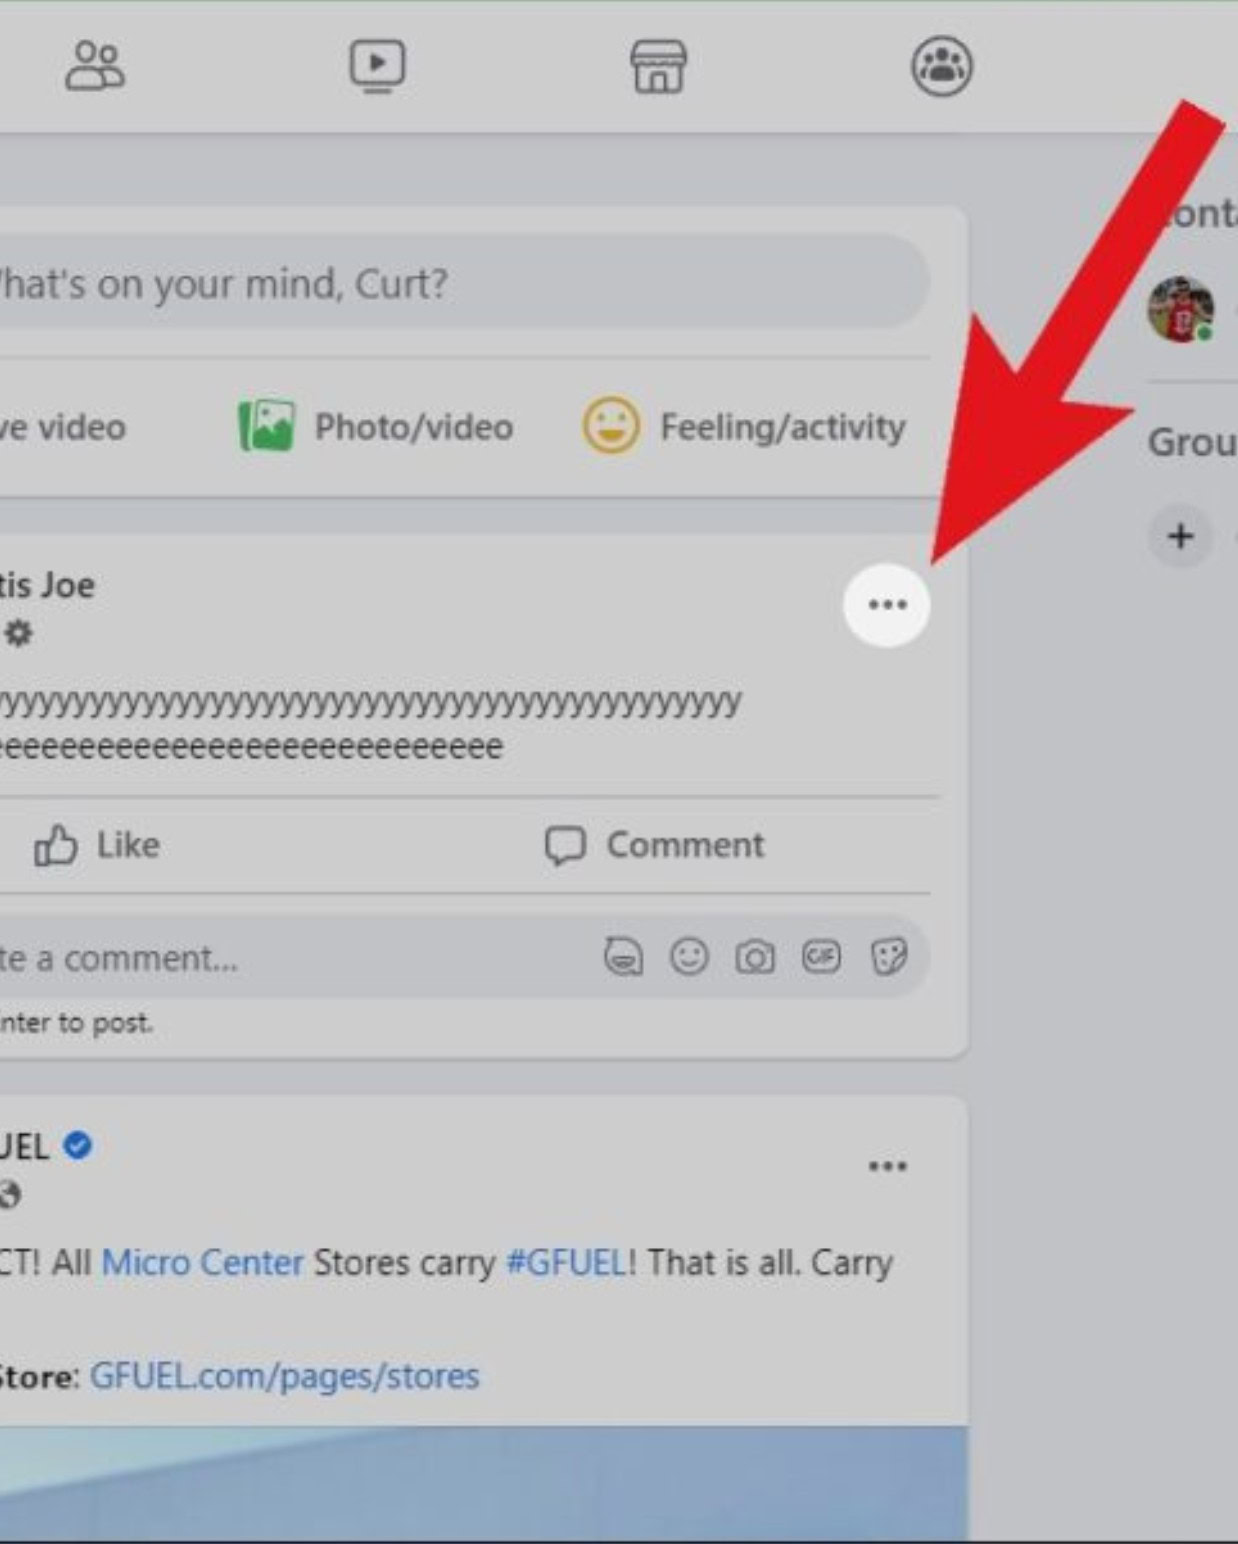Click the privacy gear under the post author
The width and height of the screenshot is (1238, 1544).
pos(18,633)
